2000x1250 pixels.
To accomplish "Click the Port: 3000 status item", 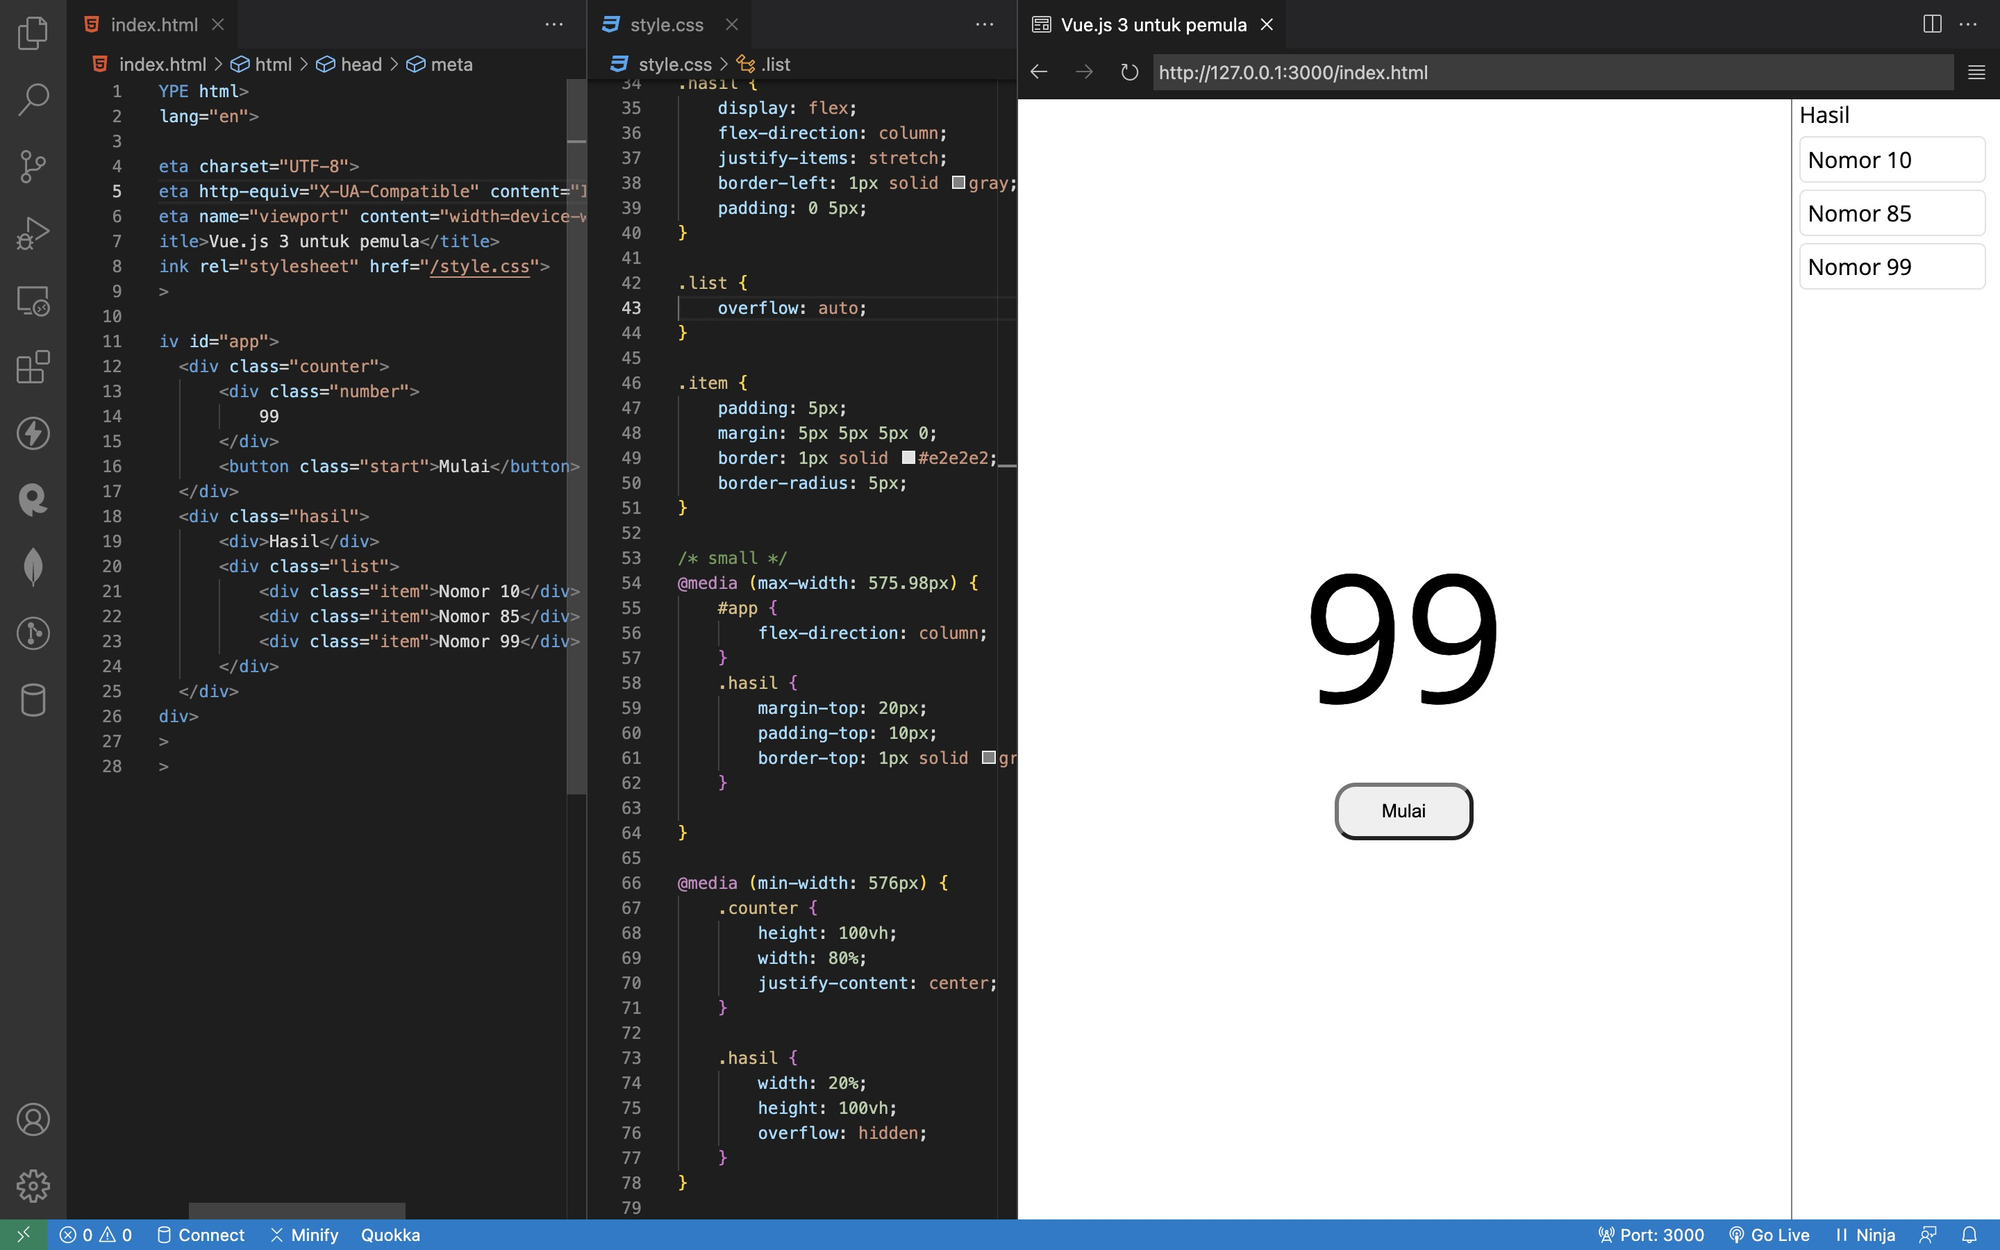I will [1651, 1235].
